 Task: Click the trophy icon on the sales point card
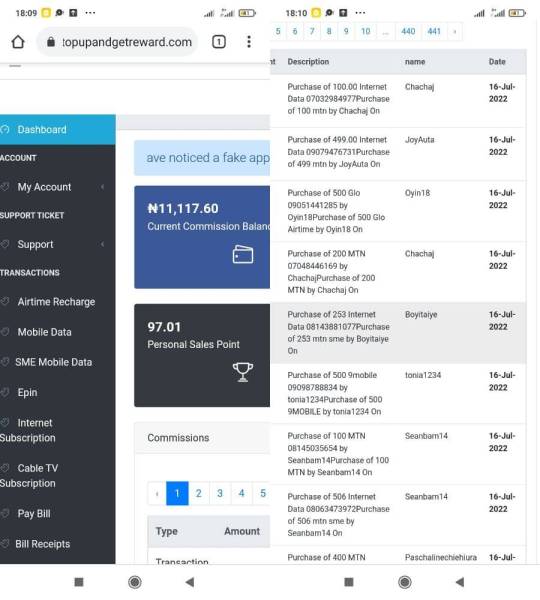tap(243, 372)
